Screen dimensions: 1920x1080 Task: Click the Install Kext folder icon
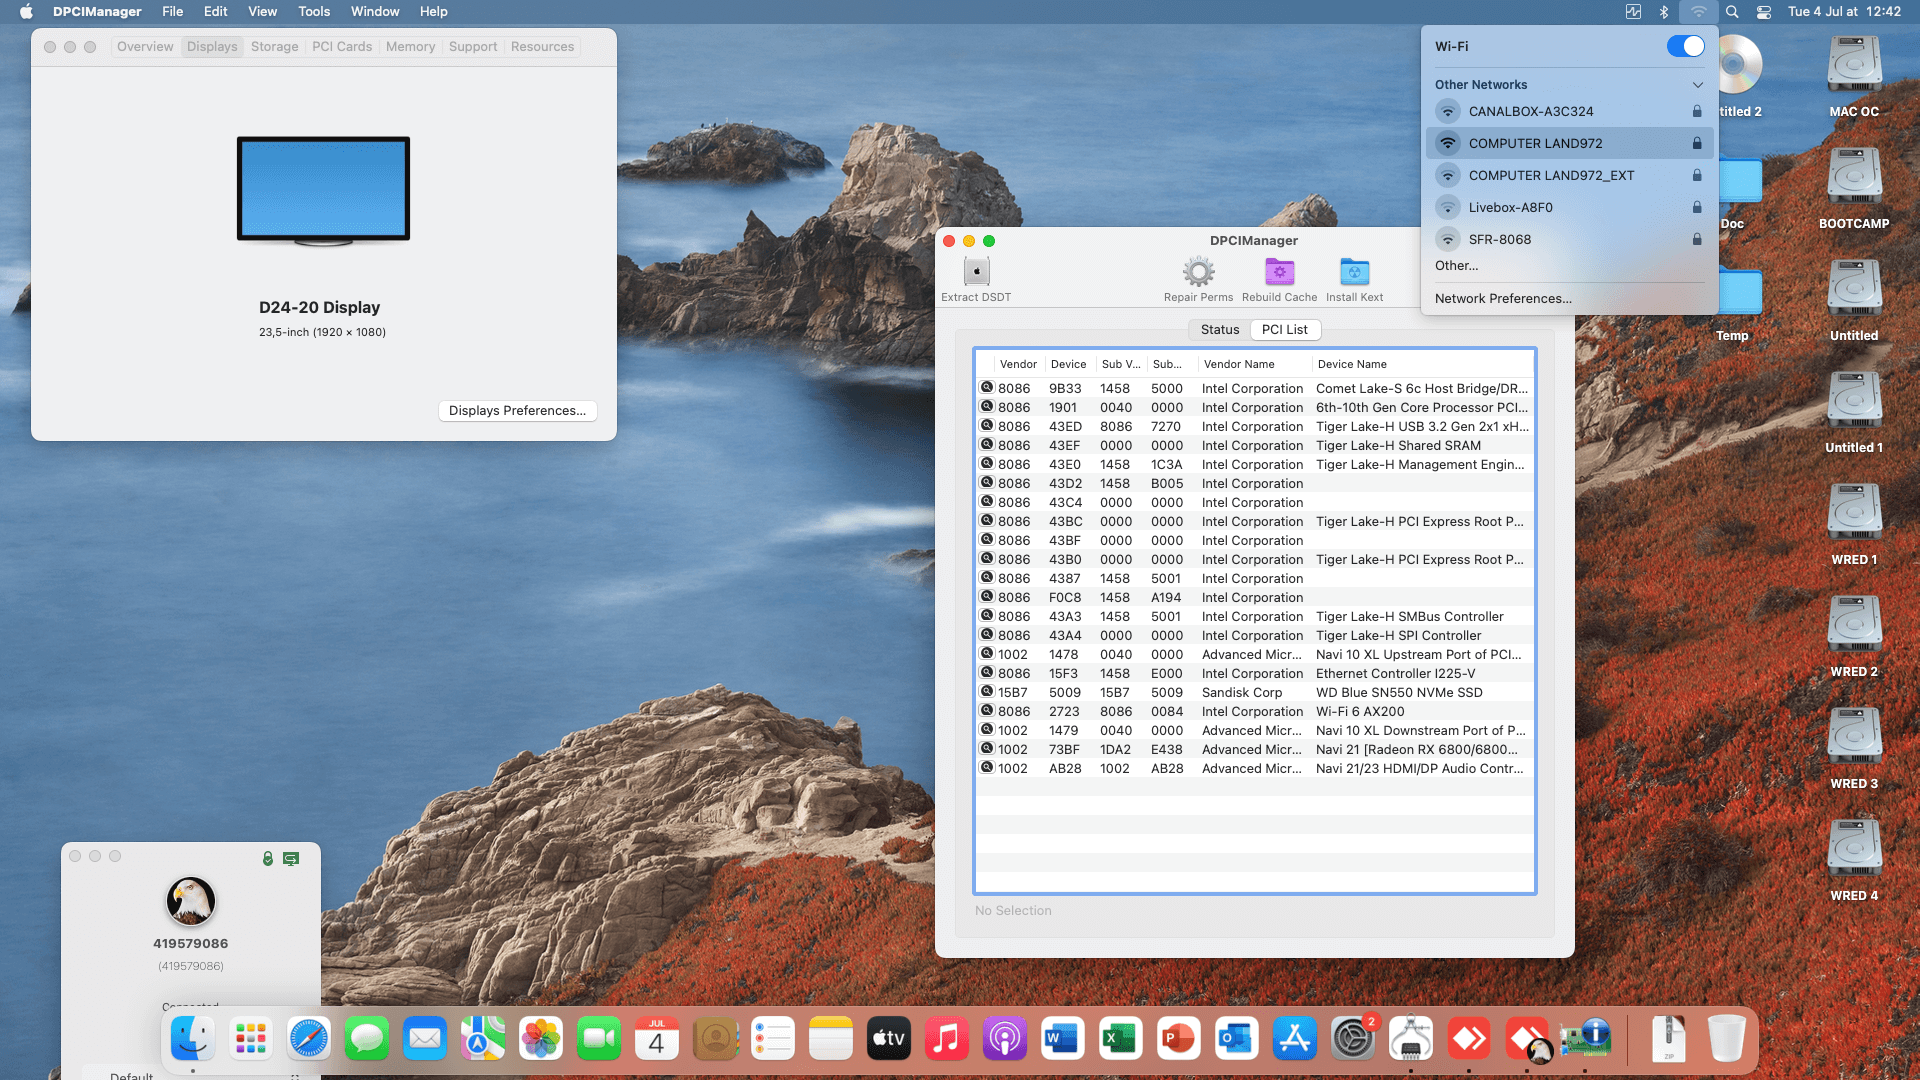tap(1354, 272)
